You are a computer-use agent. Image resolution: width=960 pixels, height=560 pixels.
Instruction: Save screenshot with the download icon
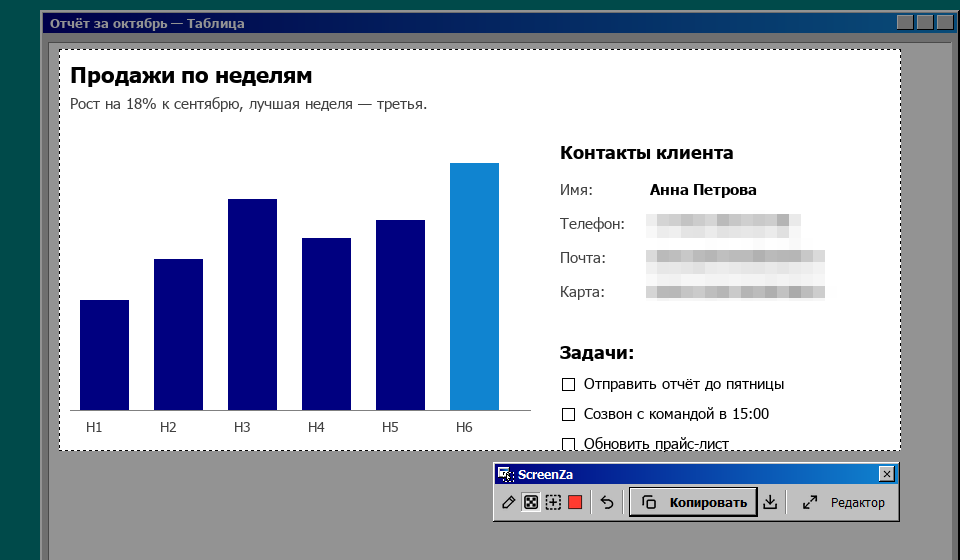tap(770, 502)
